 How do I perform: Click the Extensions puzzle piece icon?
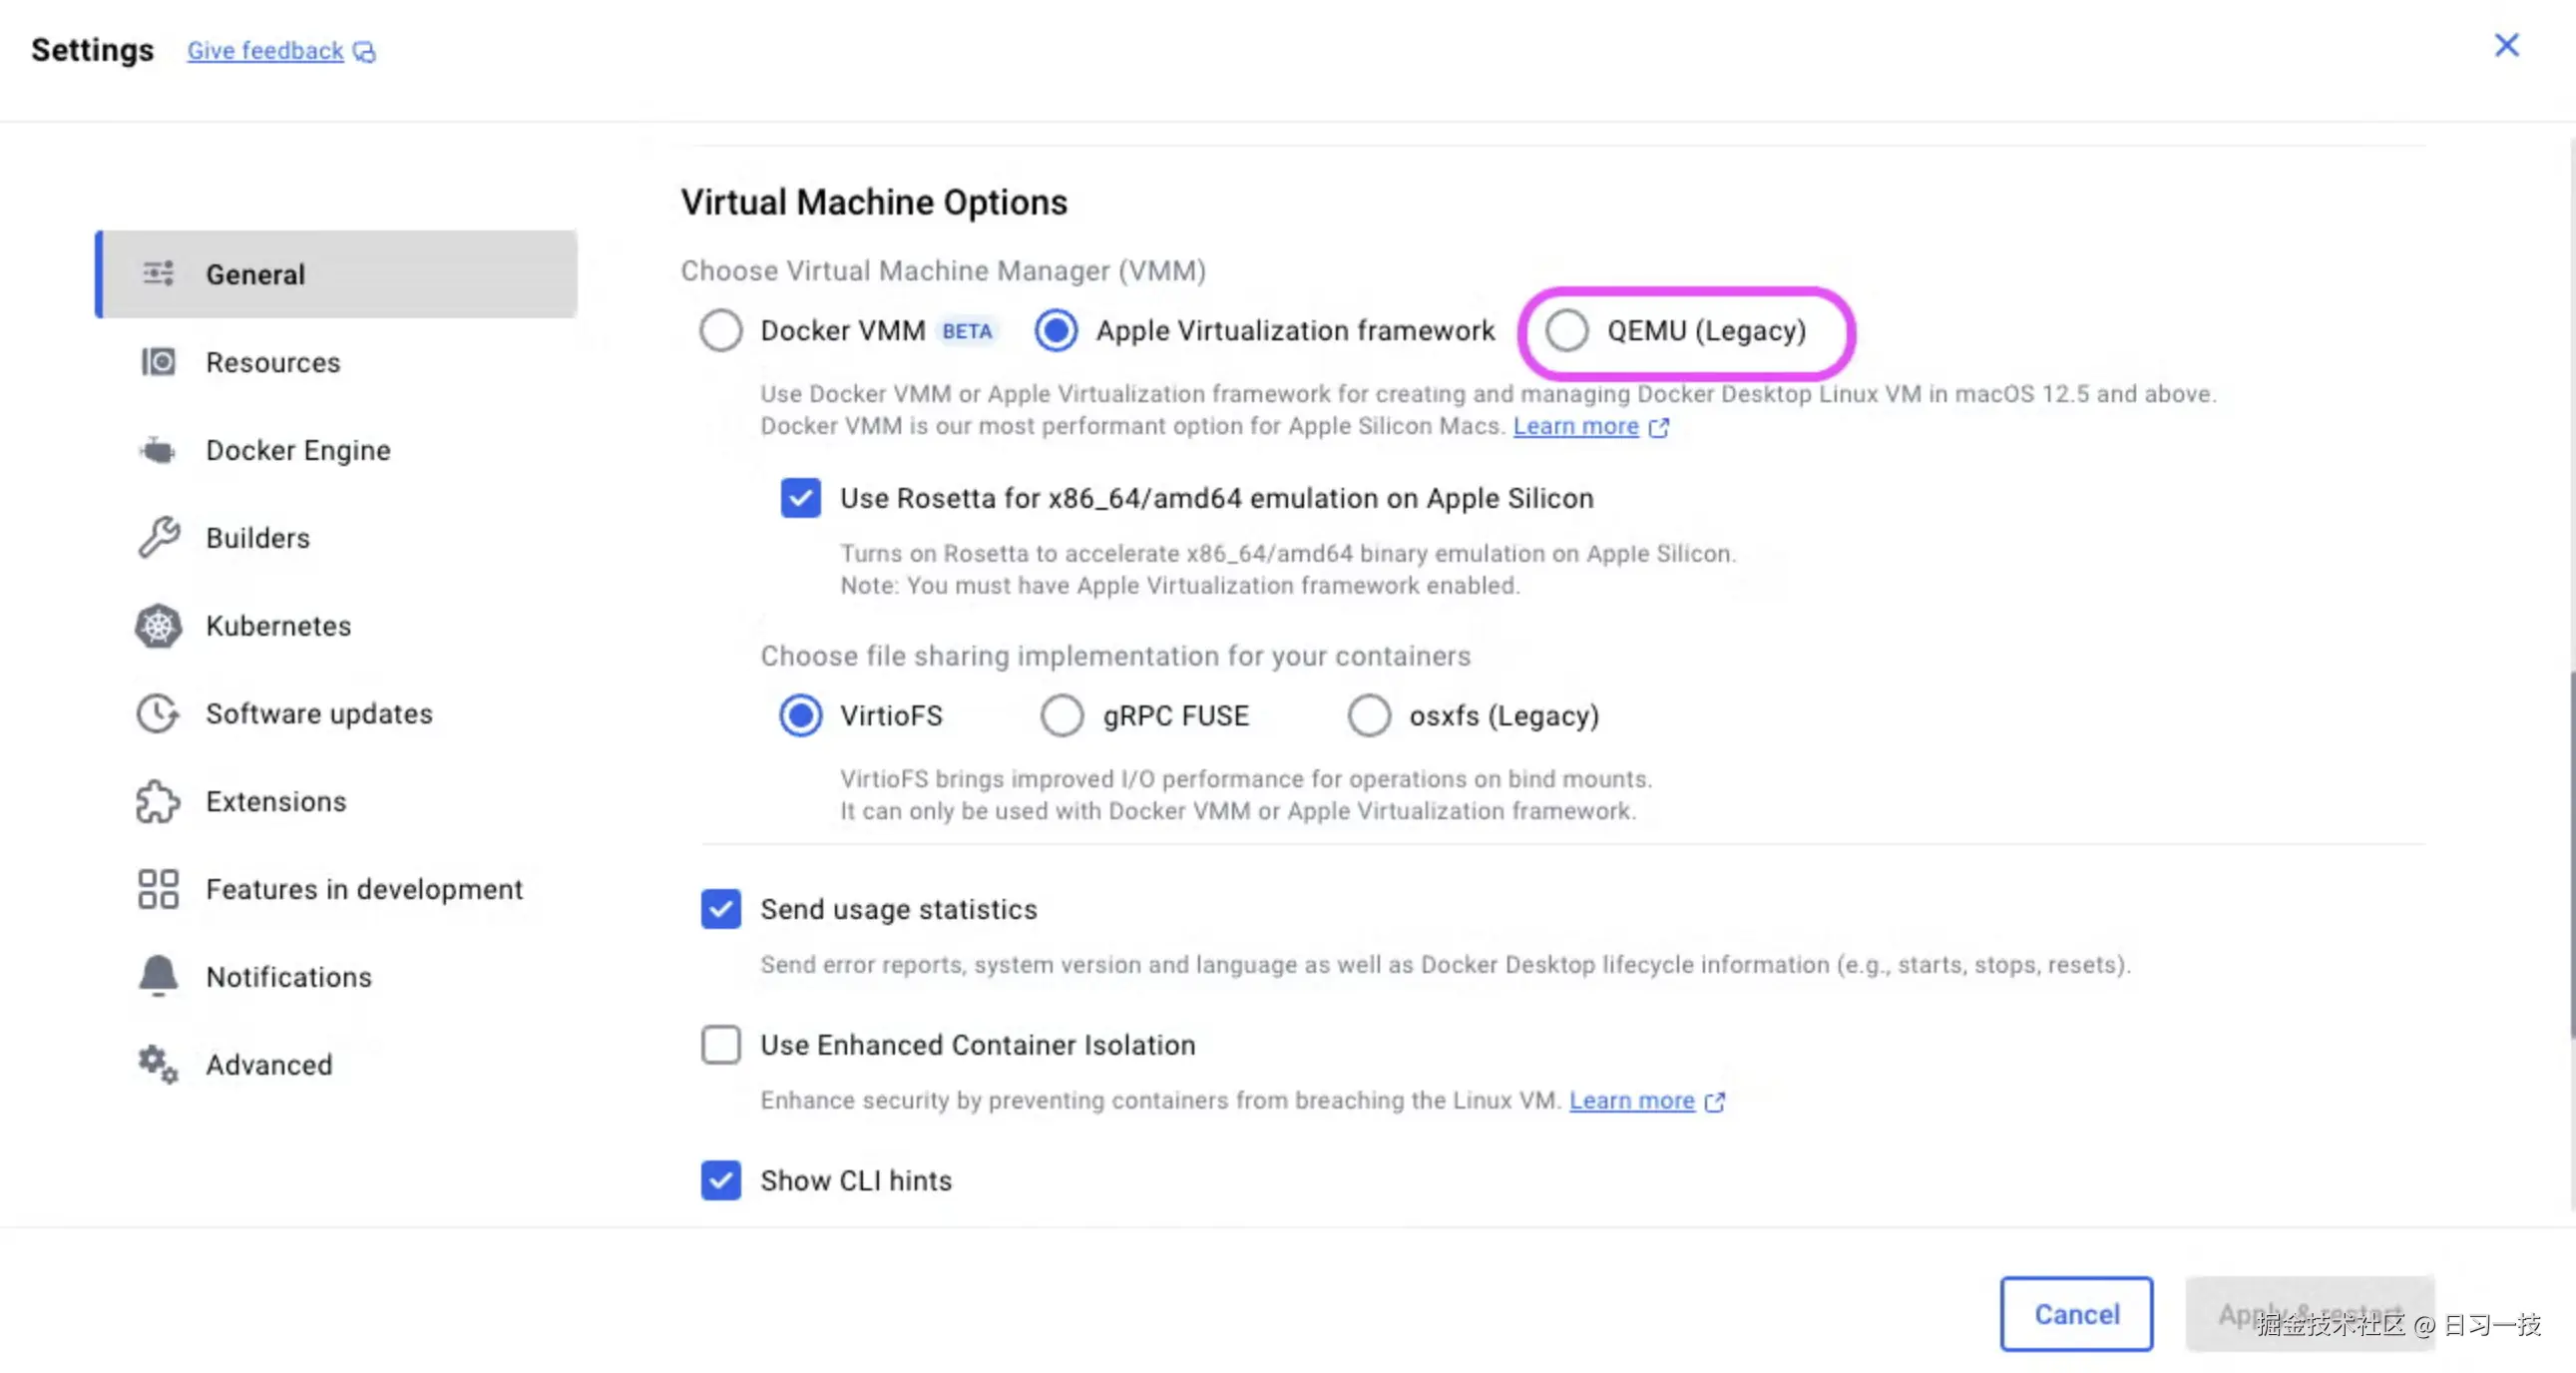[x=158, y=802]
